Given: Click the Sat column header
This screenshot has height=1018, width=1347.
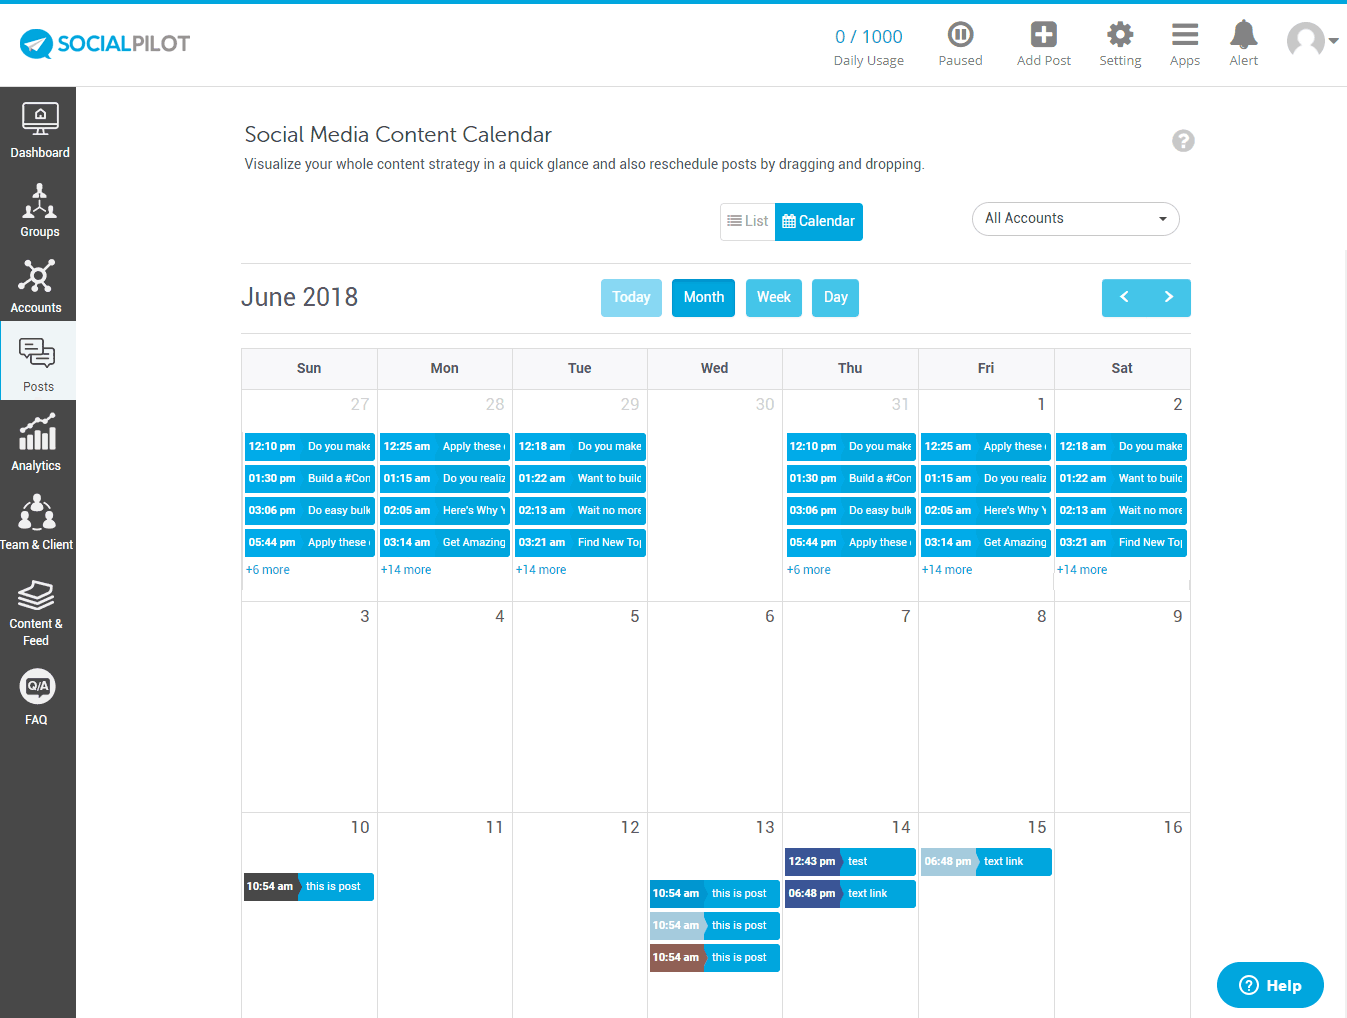Looking at the screenshot, I should click(x=1122, y=368).
